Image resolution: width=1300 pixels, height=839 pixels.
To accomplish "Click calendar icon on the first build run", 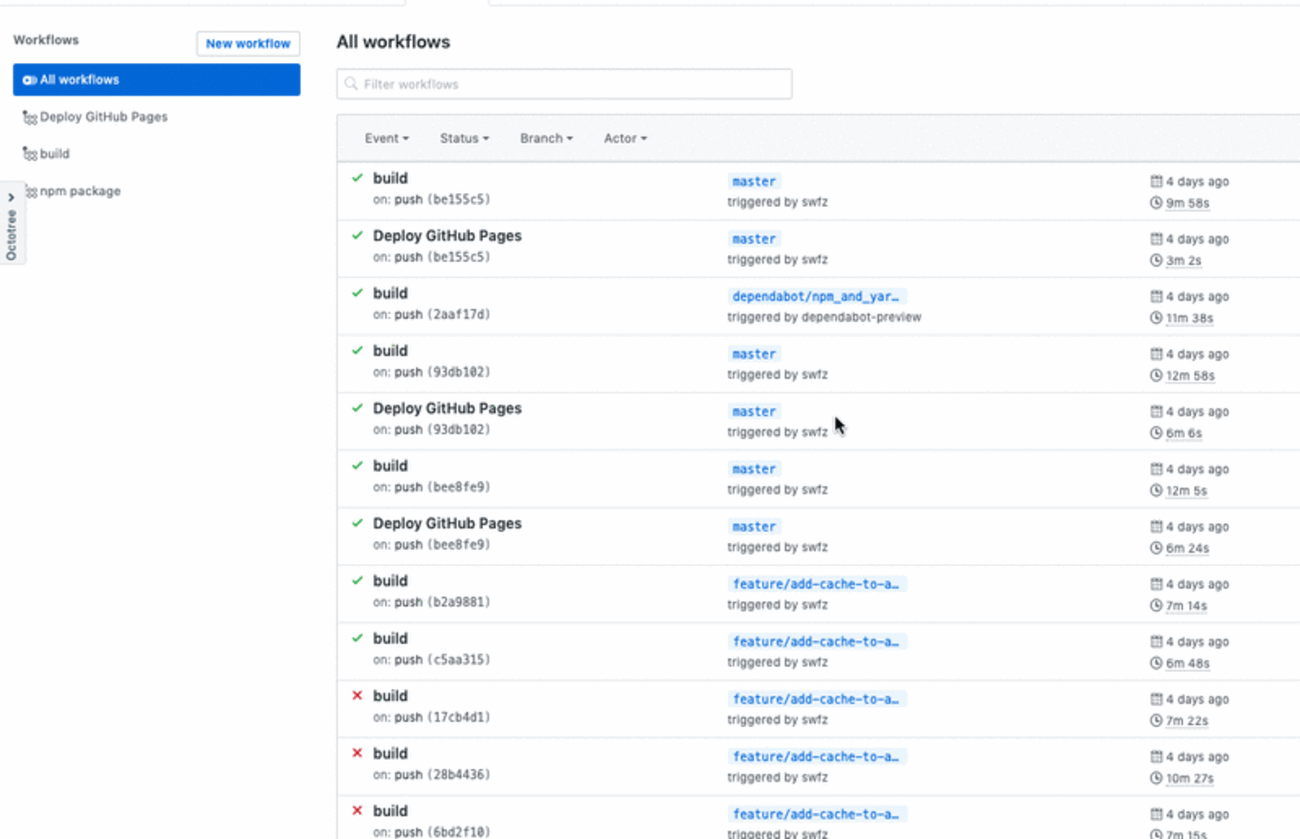I will pyautogui.click(x=1156, y=182).
